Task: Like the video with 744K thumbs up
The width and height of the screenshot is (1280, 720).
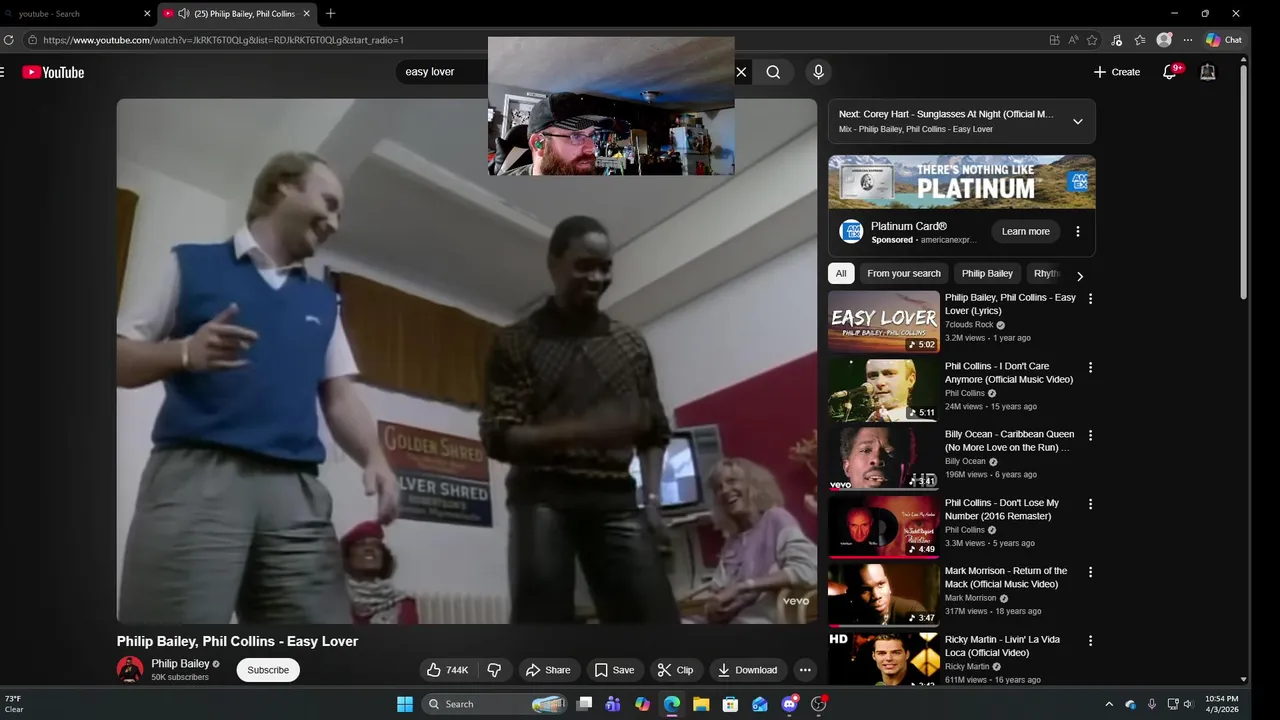Action: pyautogui.click(x=447, y=670)
